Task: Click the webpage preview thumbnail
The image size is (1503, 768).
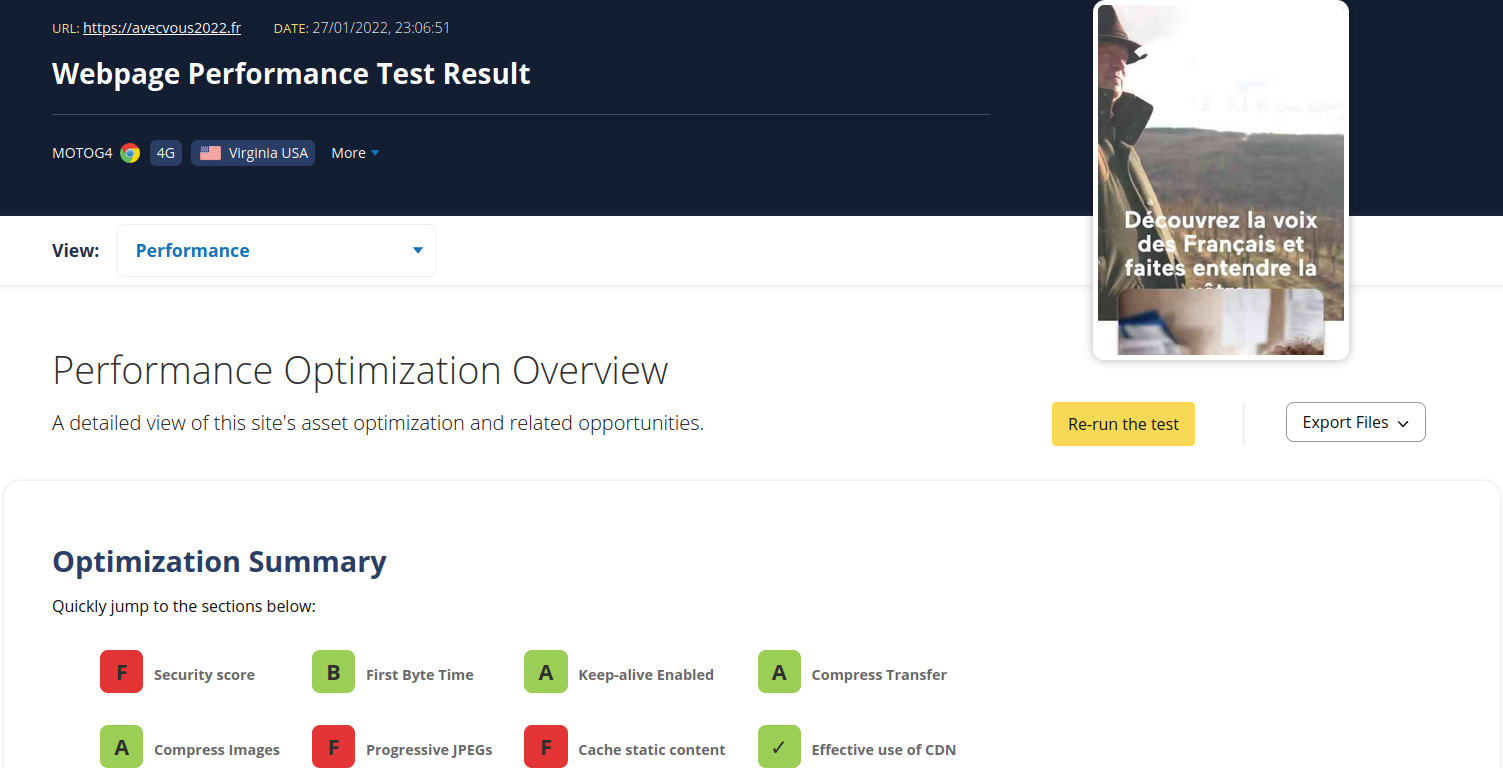Action: 1220,180
